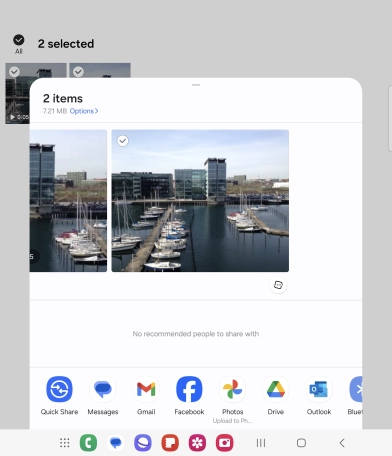
Task: Share to Facebook app
Action: point(189,389)
